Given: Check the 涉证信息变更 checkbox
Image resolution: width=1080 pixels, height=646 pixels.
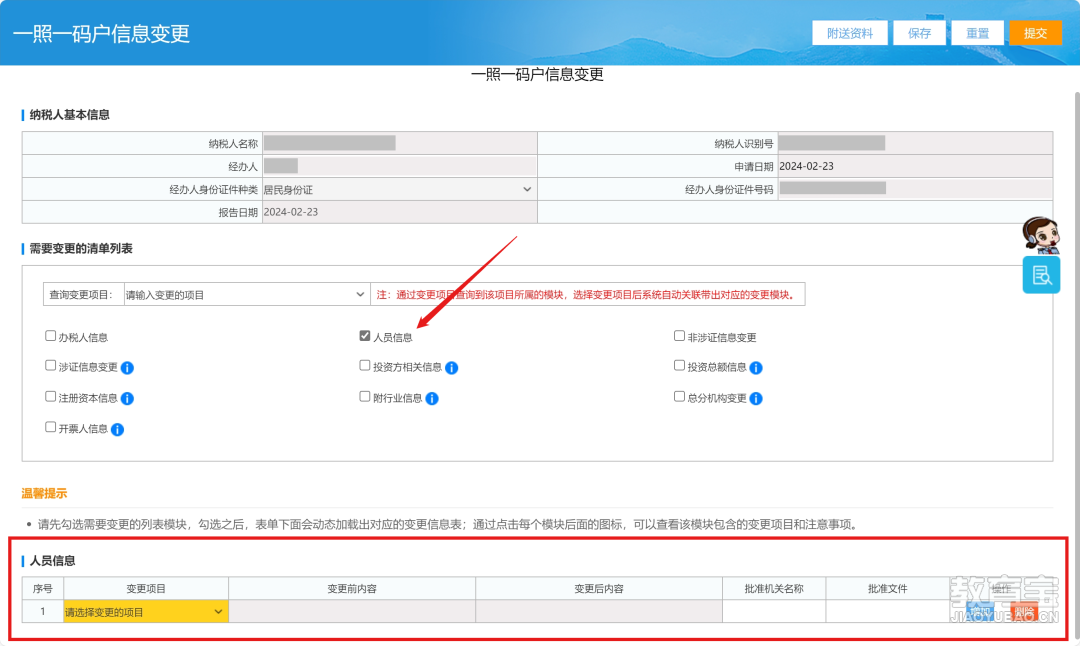Looking at the screenshot, I should coord(50,366).
